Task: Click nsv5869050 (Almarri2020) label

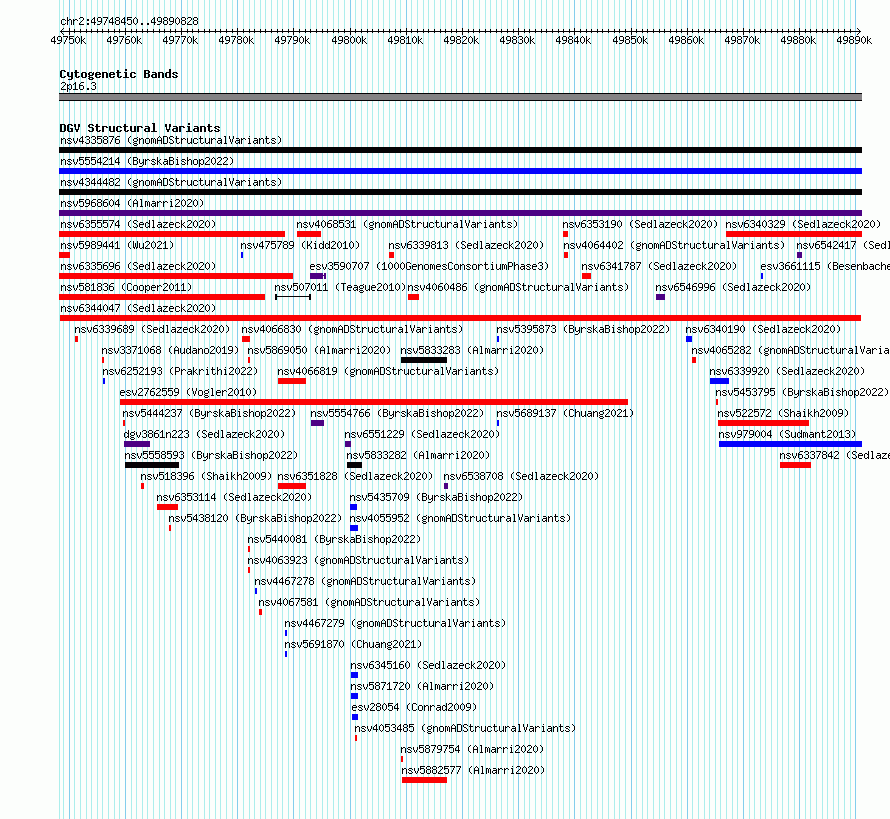Action: click(319, 350)
